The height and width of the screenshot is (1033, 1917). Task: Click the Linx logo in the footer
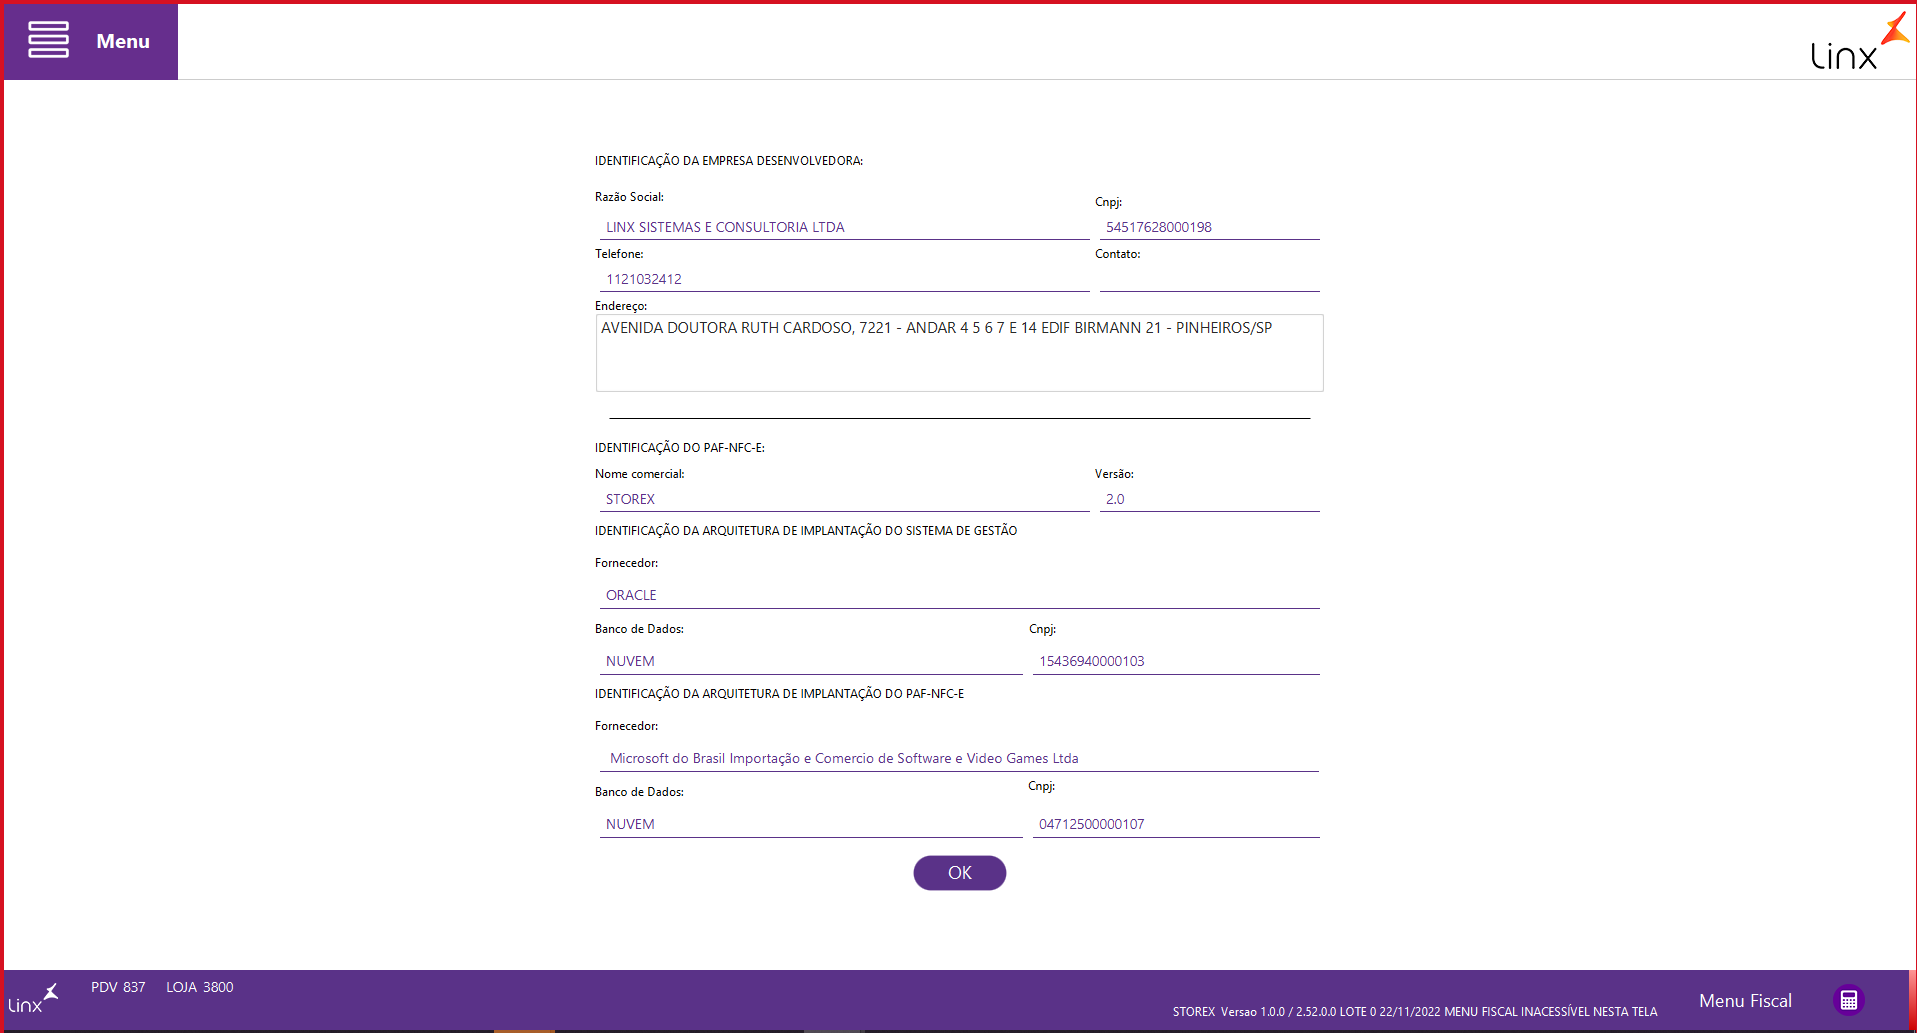[33, 998]
